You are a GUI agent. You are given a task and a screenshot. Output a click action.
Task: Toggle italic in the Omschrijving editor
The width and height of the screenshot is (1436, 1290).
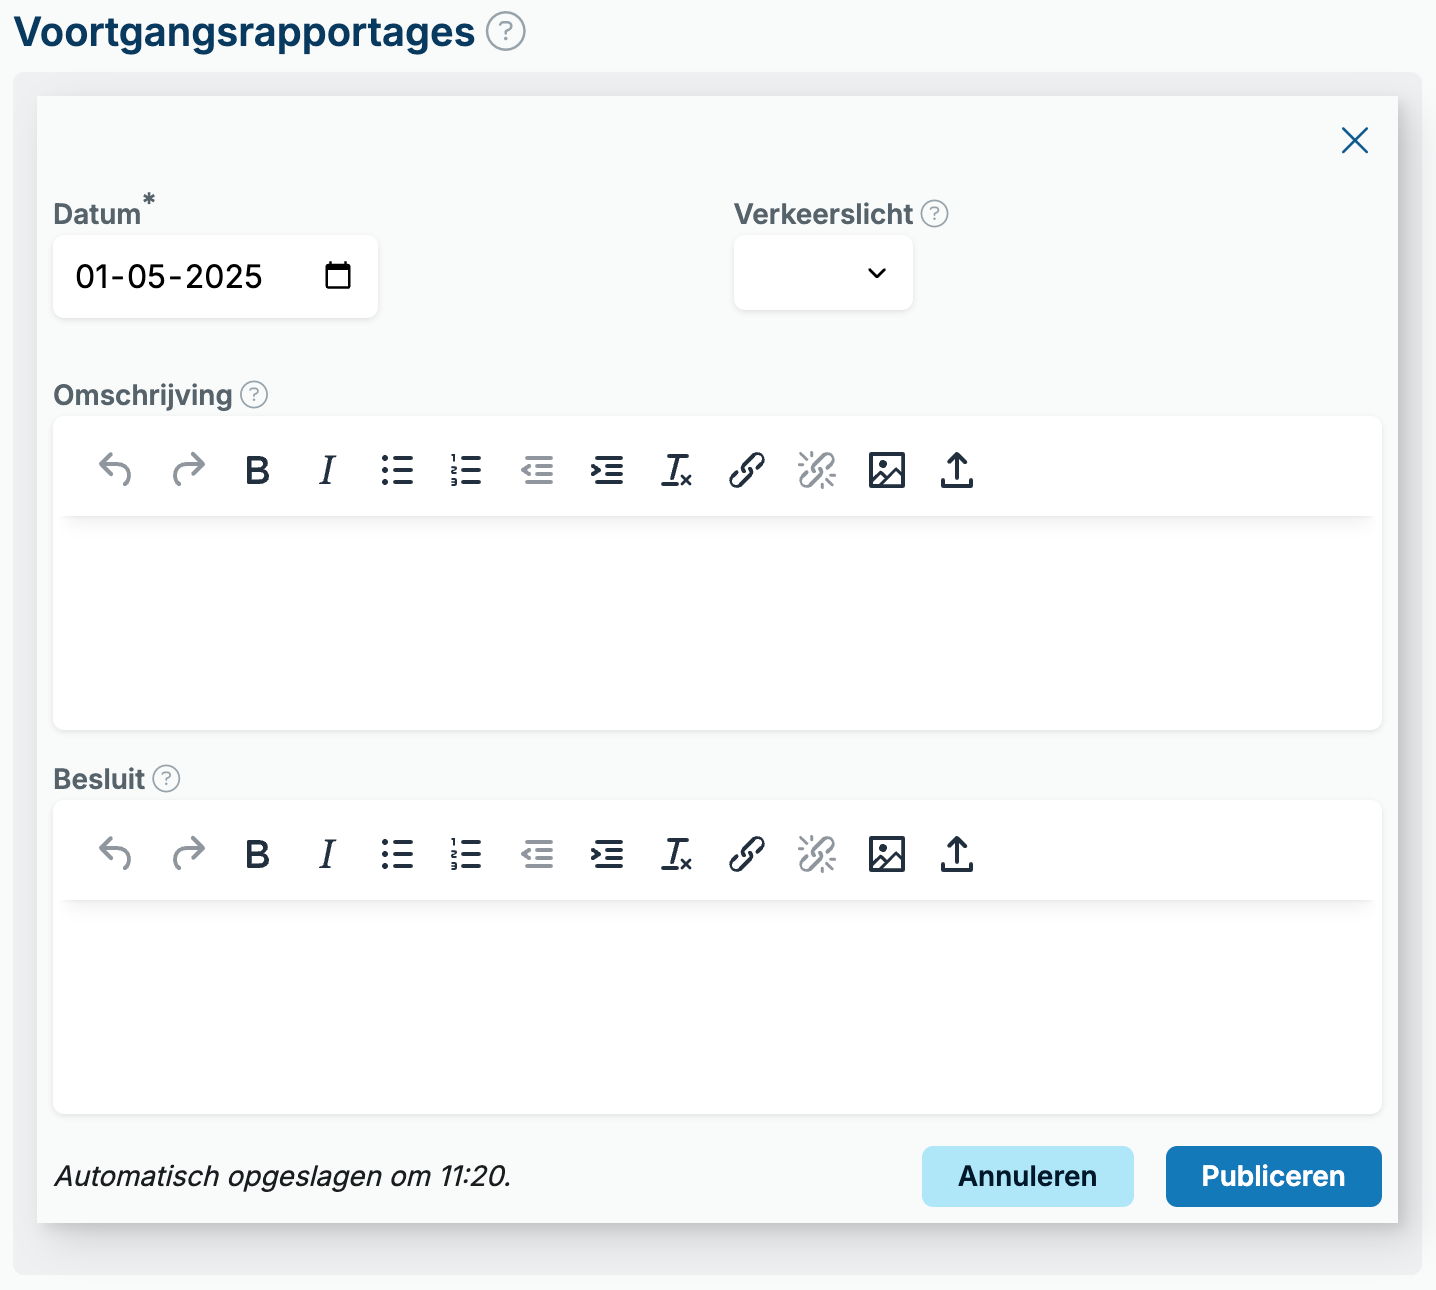pos(327,469)
